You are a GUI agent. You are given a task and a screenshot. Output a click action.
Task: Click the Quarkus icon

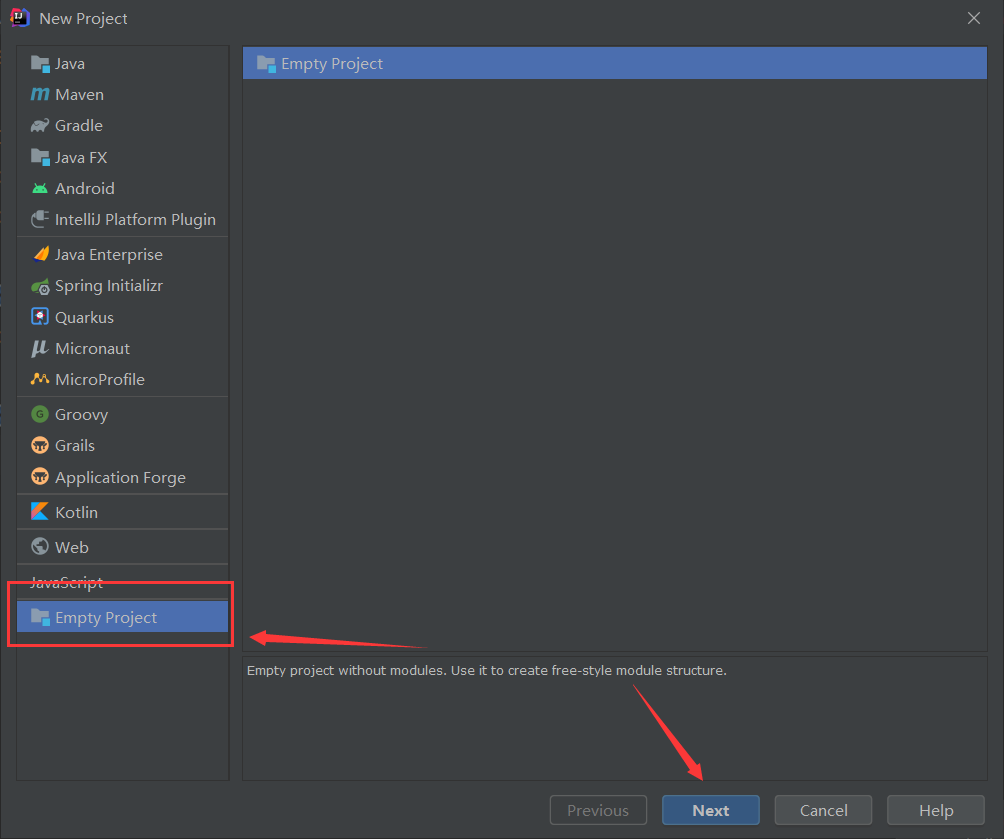click(40, 317)
